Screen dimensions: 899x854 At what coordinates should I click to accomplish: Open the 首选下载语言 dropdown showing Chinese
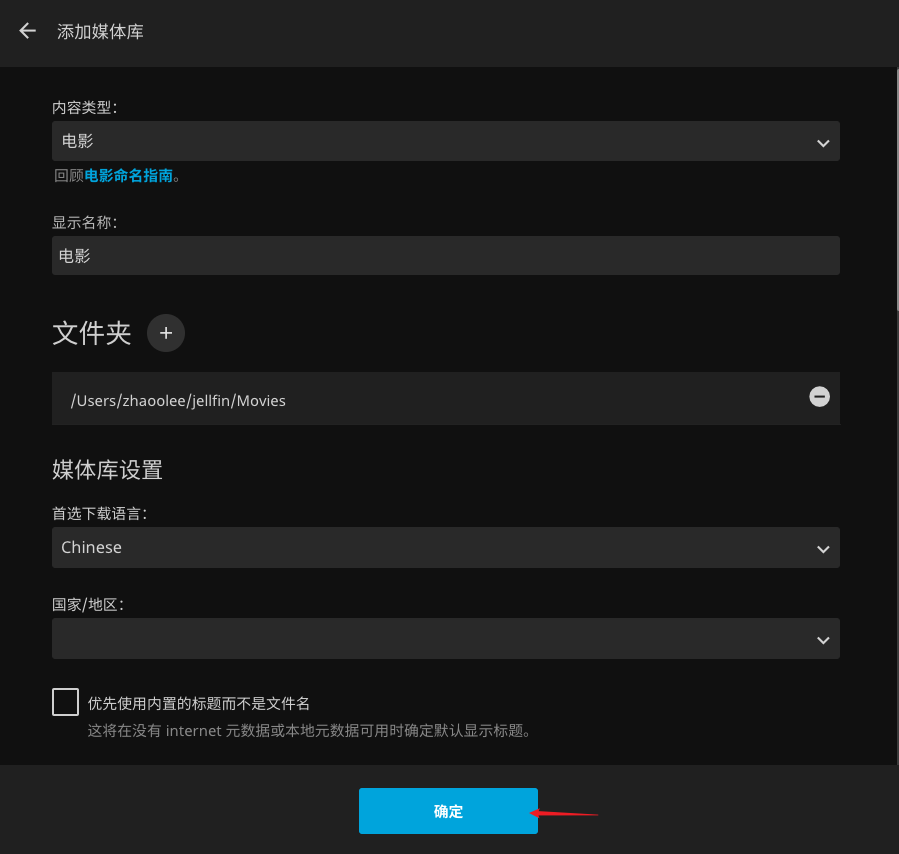[x=445, y=547]
